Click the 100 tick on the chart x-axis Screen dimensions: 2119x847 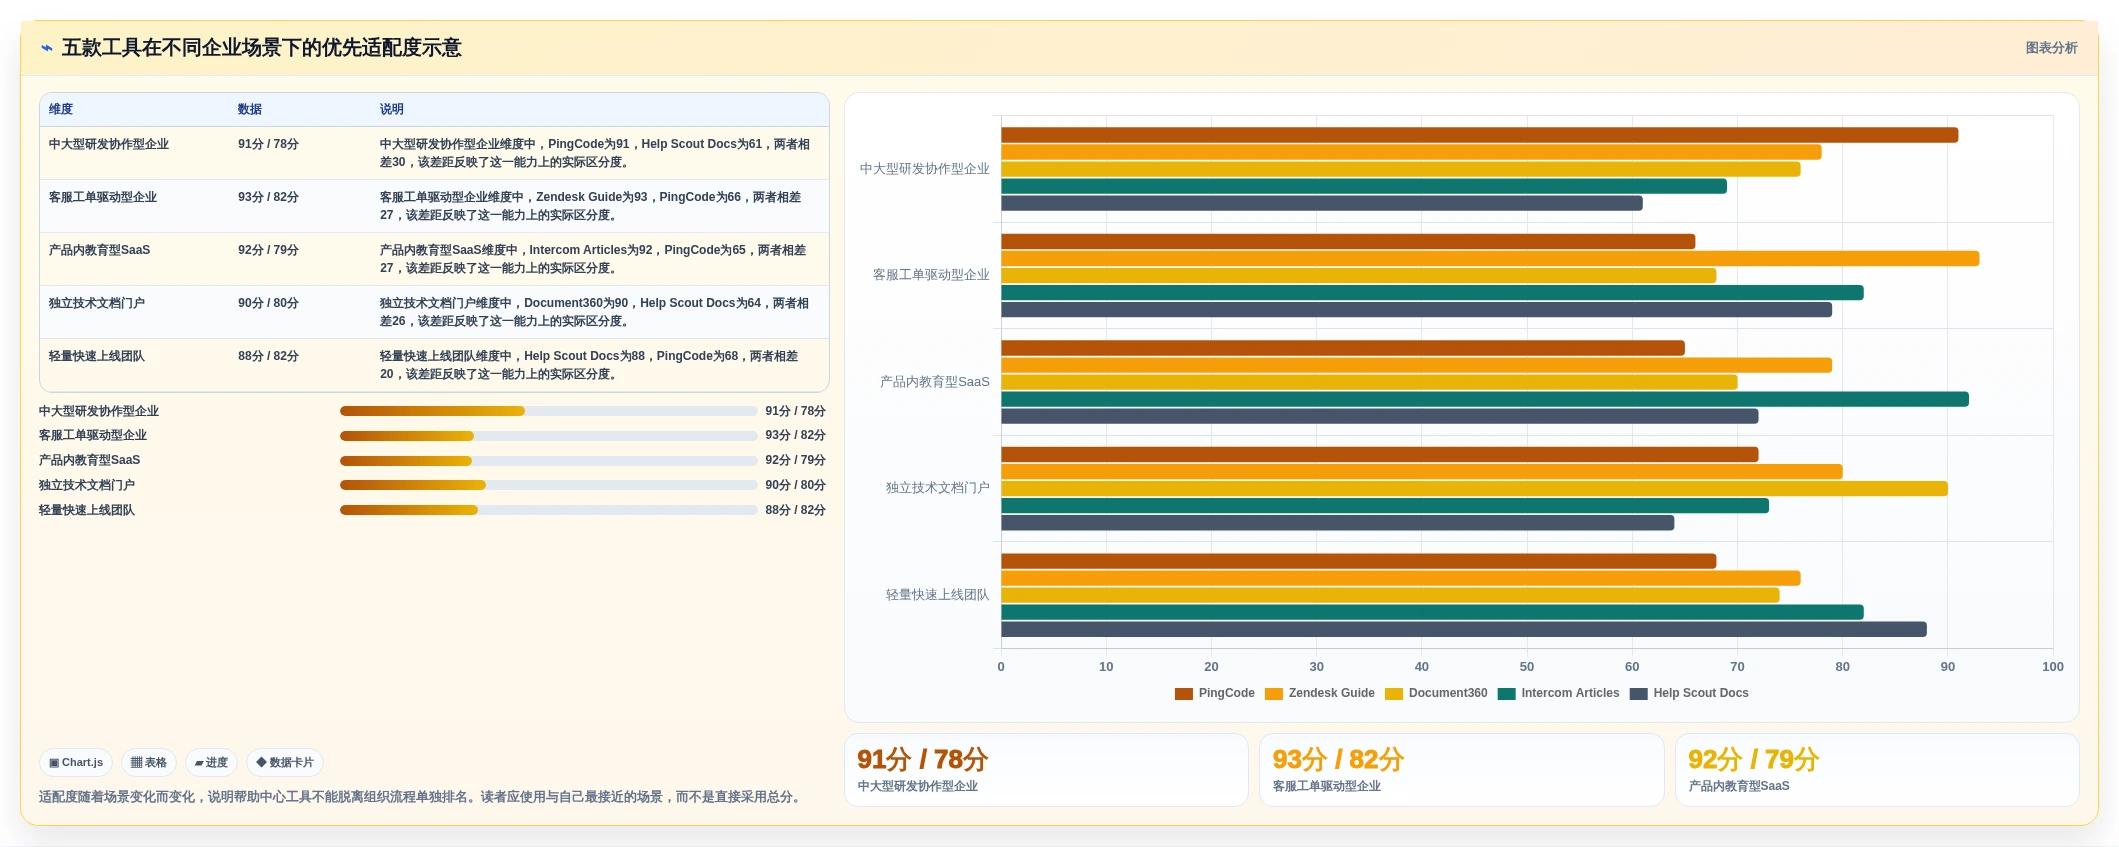pyautogui.click(x=2052, y=667)
